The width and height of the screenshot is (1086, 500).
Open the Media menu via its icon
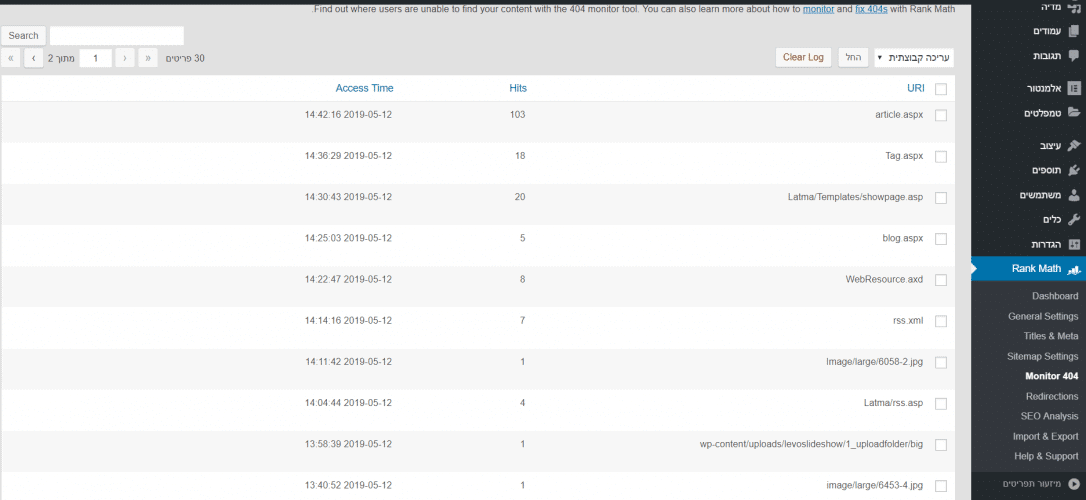coord(1074,7)
